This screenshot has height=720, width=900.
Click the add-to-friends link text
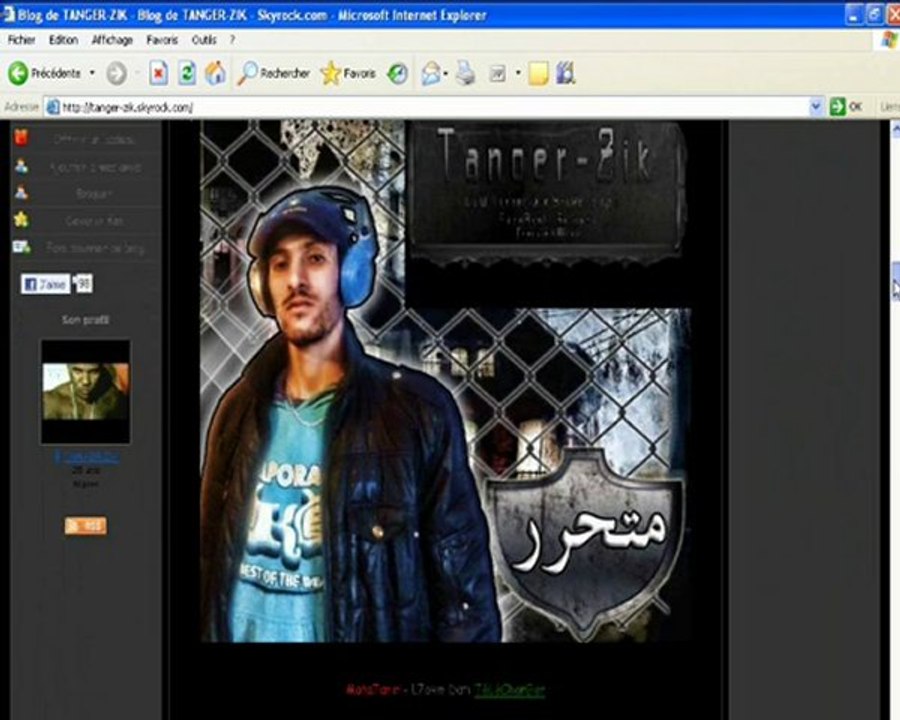point(95,167)
